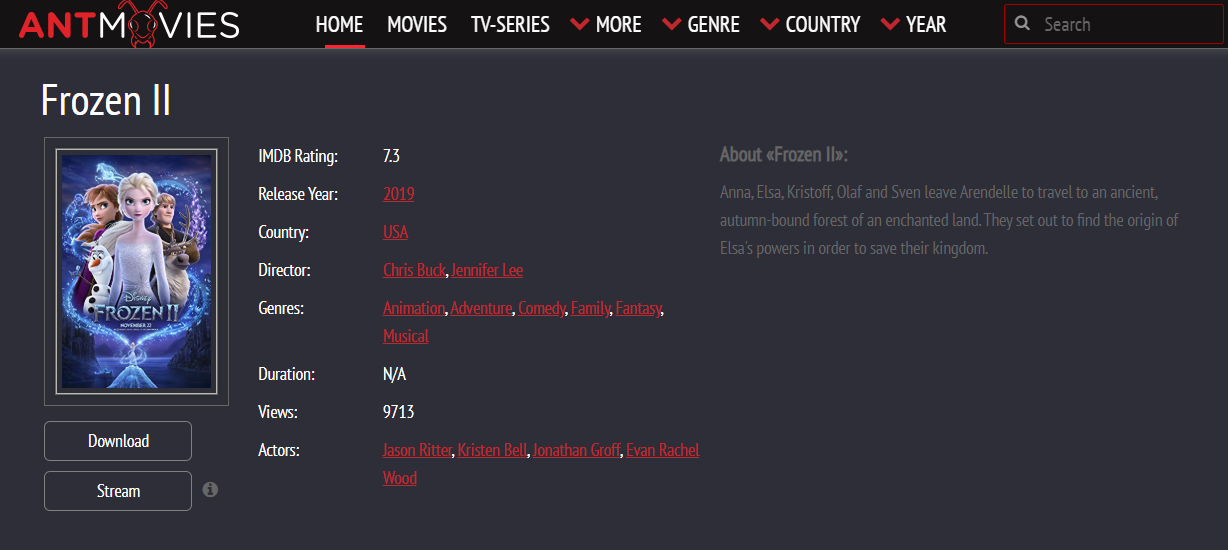
Task: Follow the USA country link
Action: coord(395,232)
